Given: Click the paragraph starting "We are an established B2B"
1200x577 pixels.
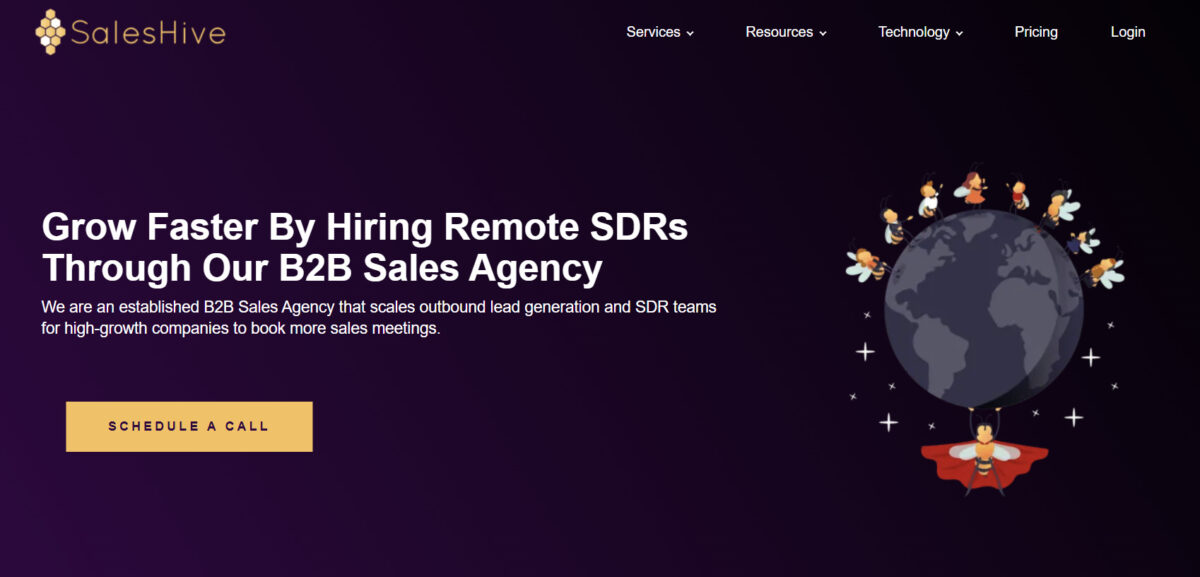Looking at the screenshot, I should click(379, 317).
